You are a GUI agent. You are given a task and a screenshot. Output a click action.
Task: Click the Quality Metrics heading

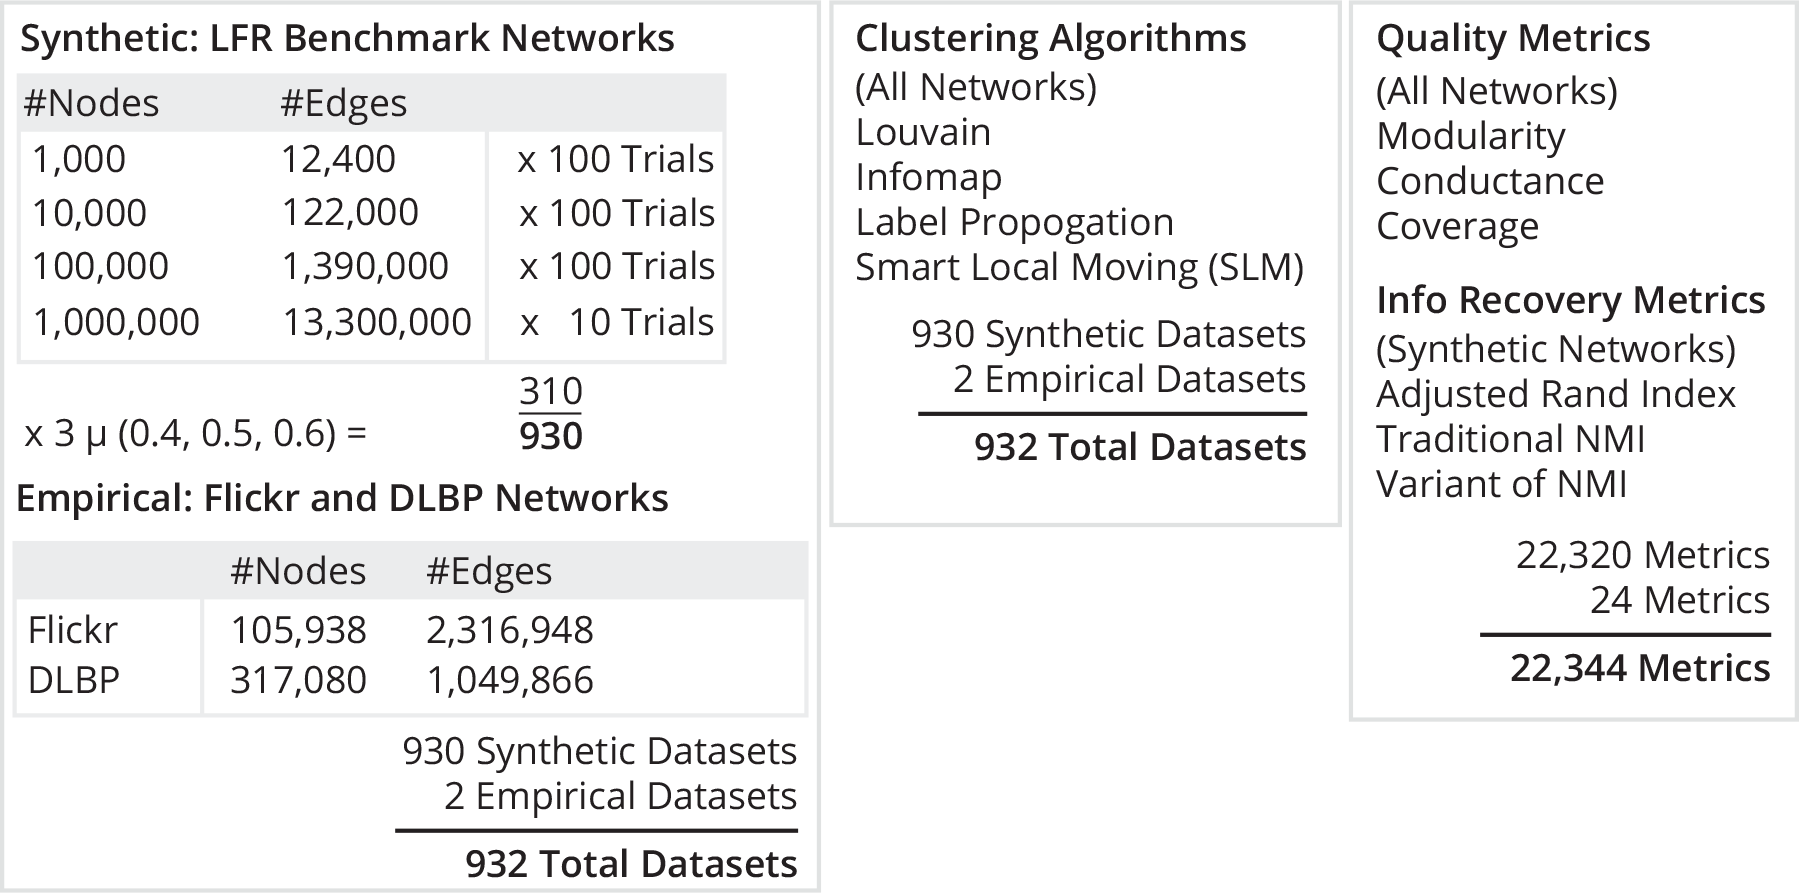(1512, 39)
